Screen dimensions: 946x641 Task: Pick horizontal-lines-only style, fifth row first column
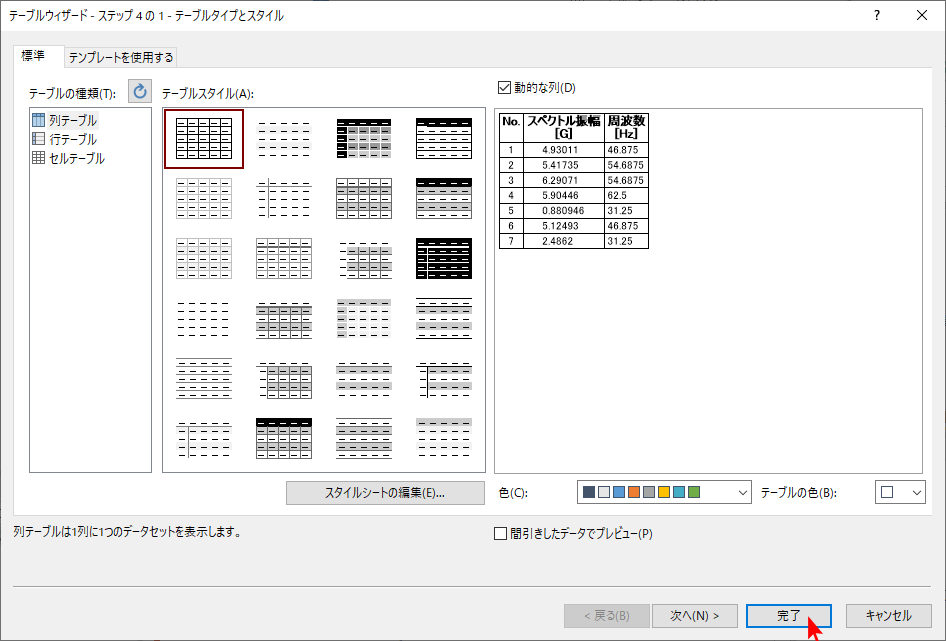(x=204, y=378)
